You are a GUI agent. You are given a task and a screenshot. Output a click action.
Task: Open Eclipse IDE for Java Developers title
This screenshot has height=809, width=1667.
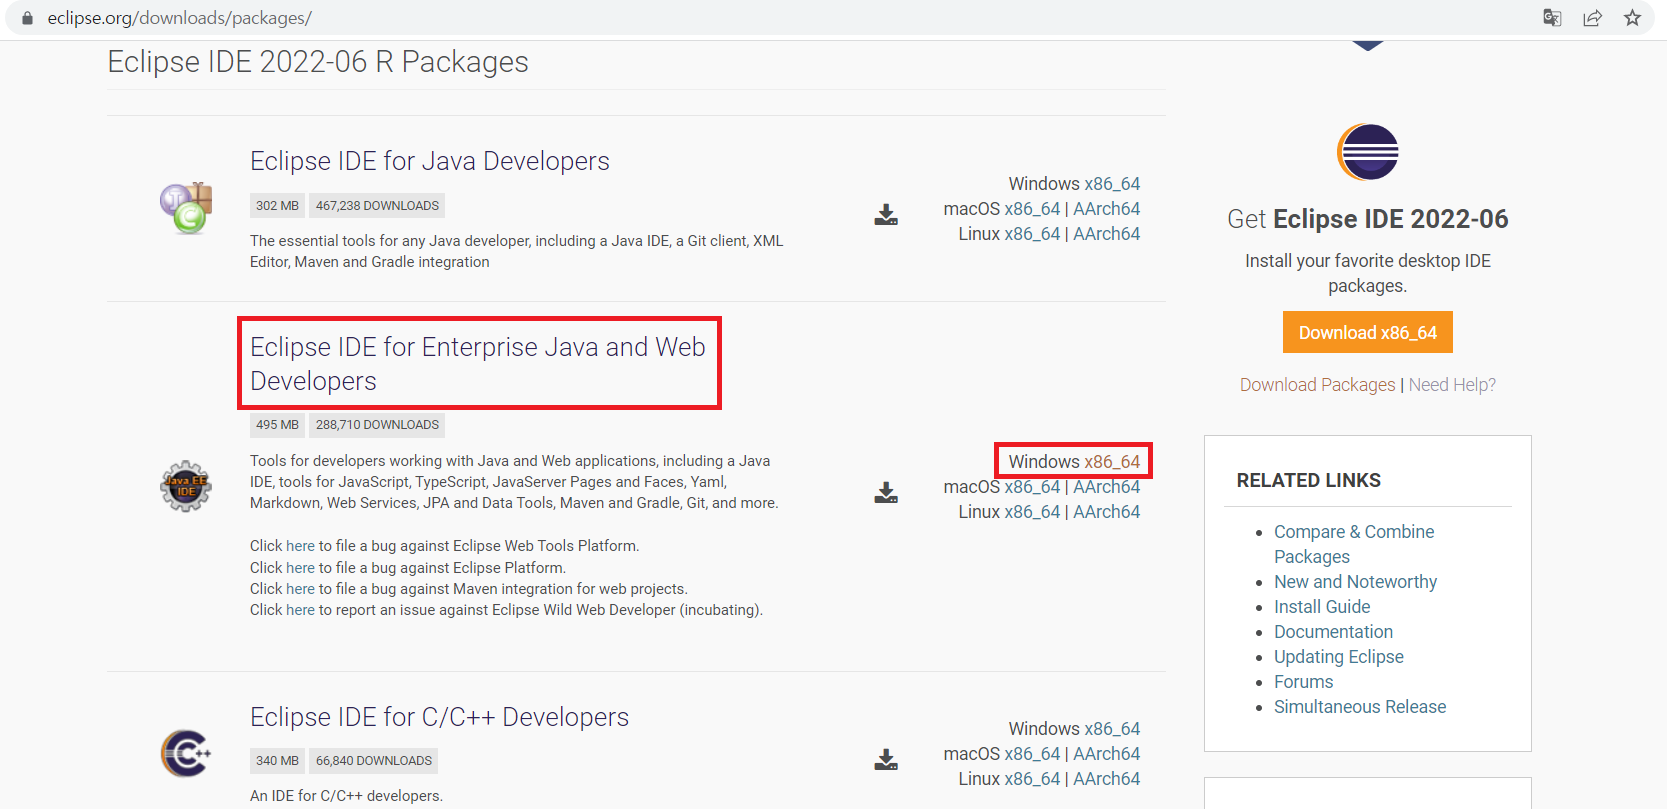point(430,161)
